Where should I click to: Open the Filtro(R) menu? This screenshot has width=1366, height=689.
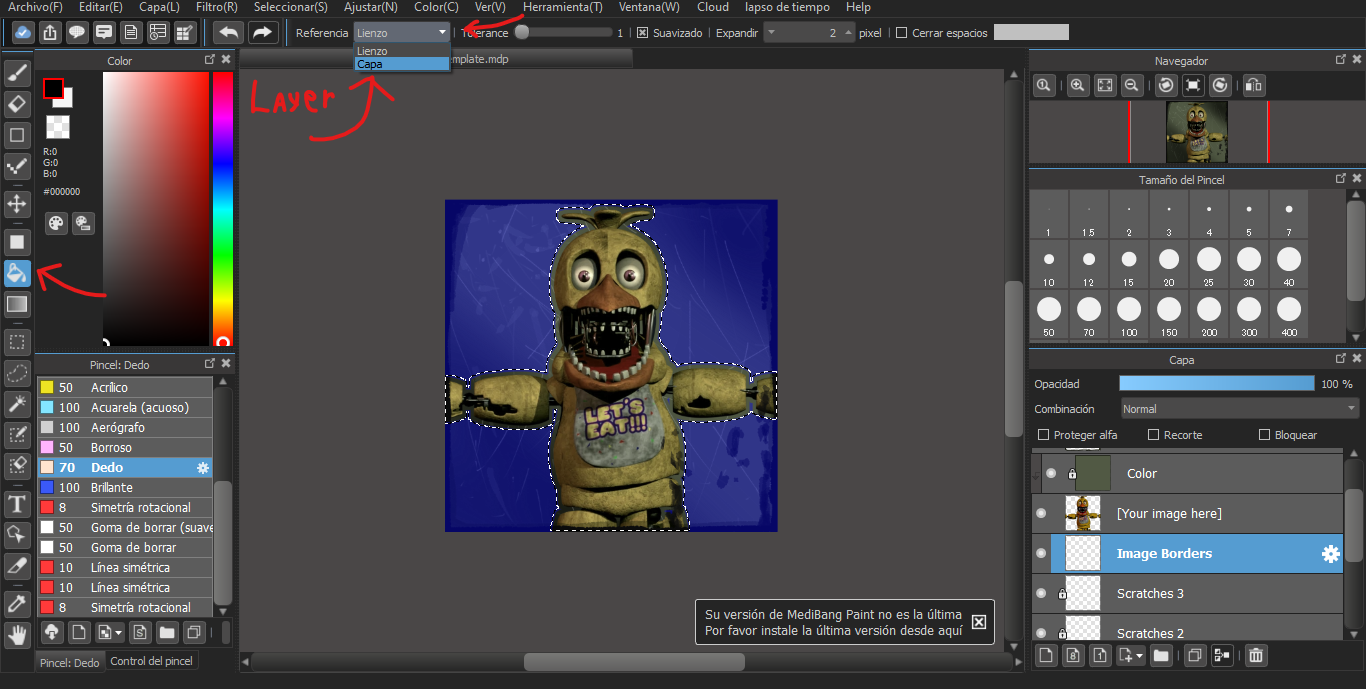tap(217, 7)
